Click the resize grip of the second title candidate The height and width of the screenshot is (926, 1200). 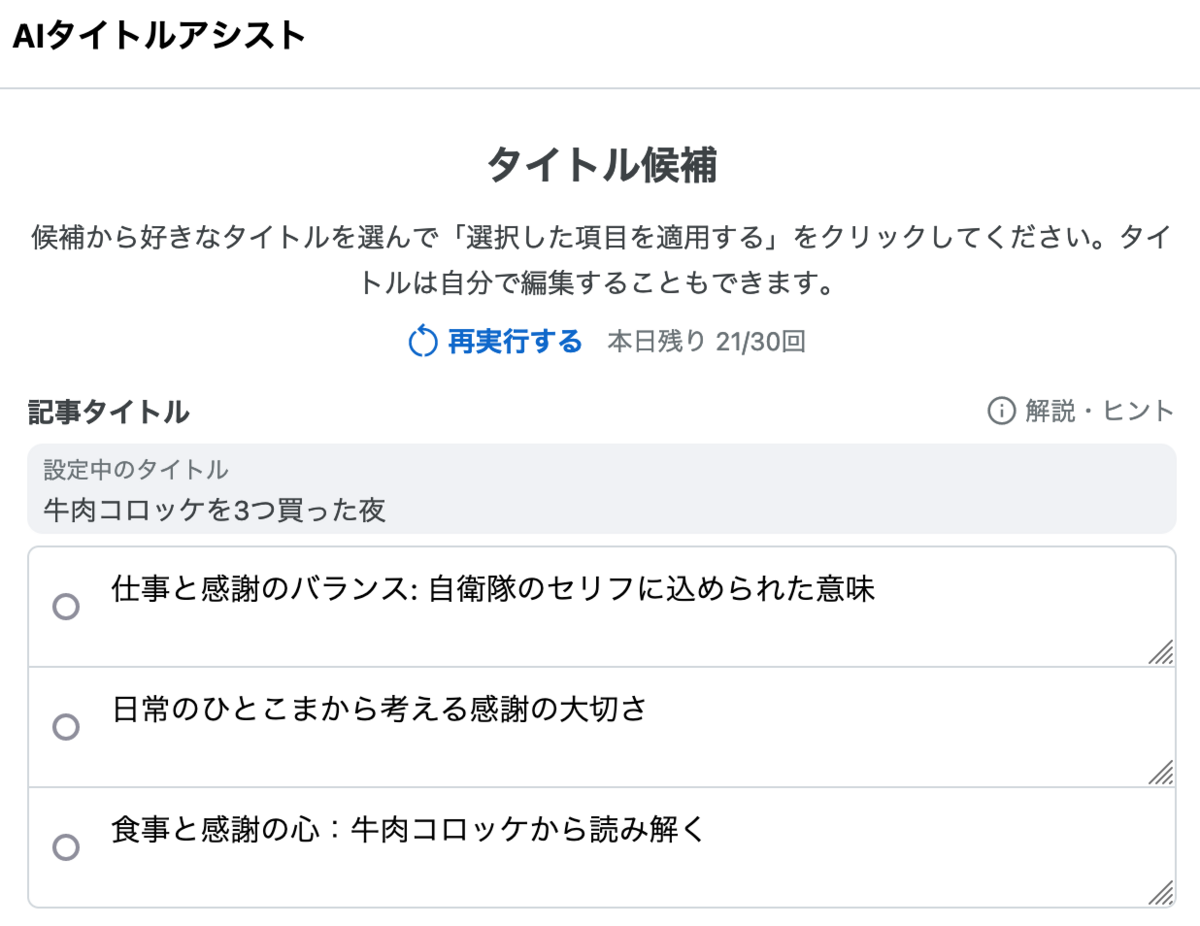tap(1160, 772)
